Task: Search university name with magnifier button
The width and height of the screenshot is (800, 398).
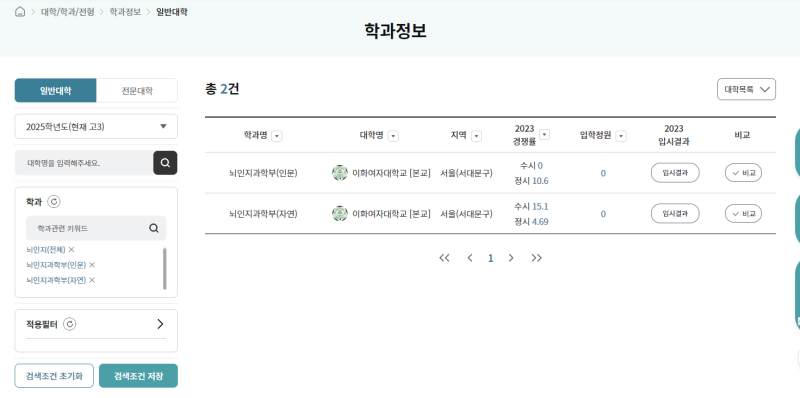Action: click(165, 163)
